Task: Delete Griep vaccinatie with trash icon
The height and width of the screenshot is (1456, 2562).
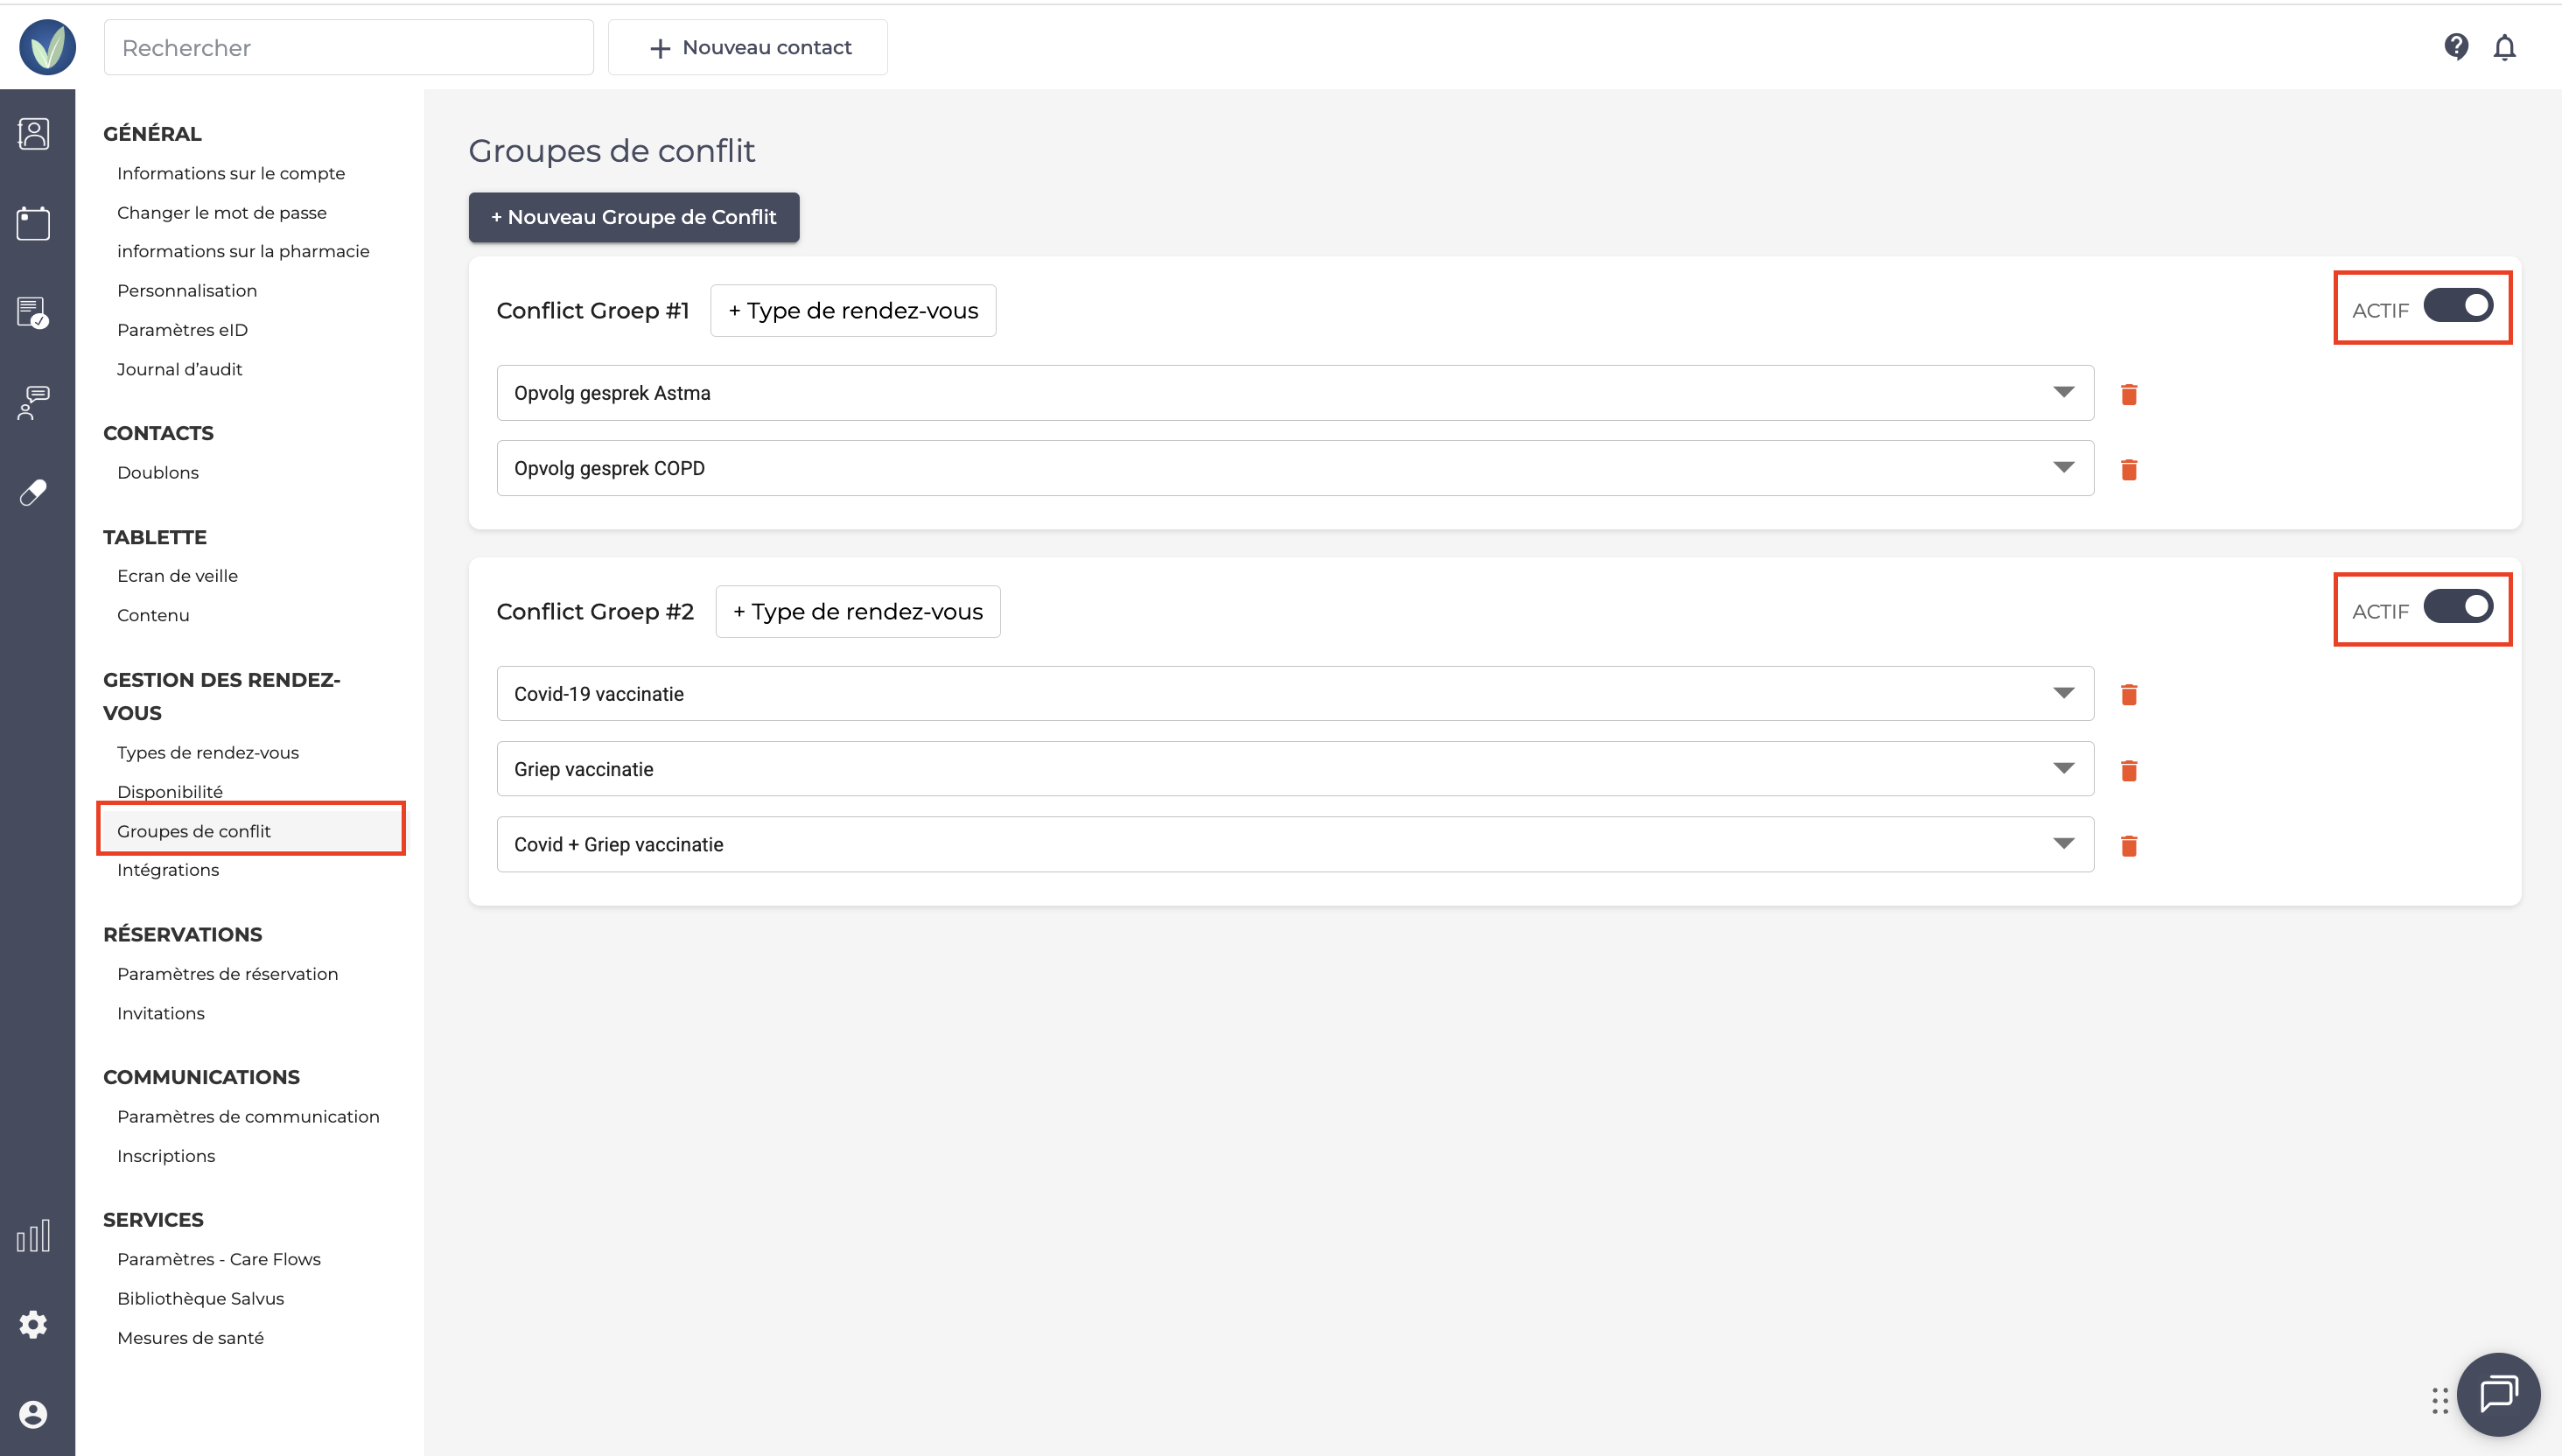Action: click(2129, 770)
